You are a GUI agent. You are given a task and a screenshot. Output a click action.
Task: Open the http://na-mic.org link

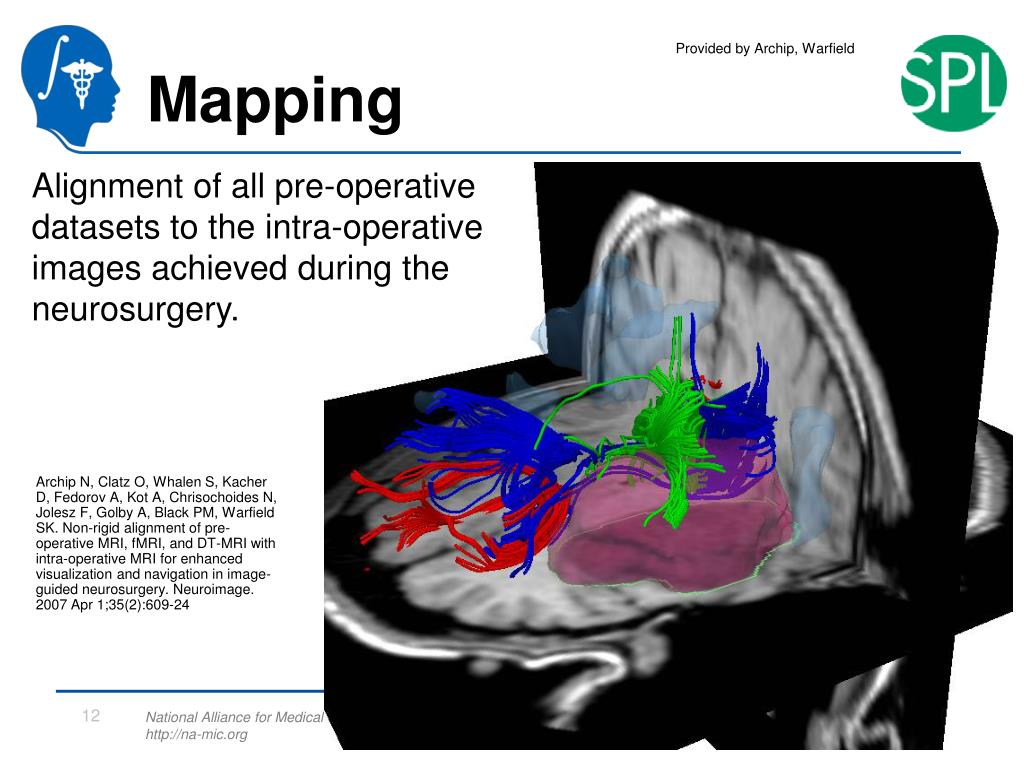coord(197,734)
